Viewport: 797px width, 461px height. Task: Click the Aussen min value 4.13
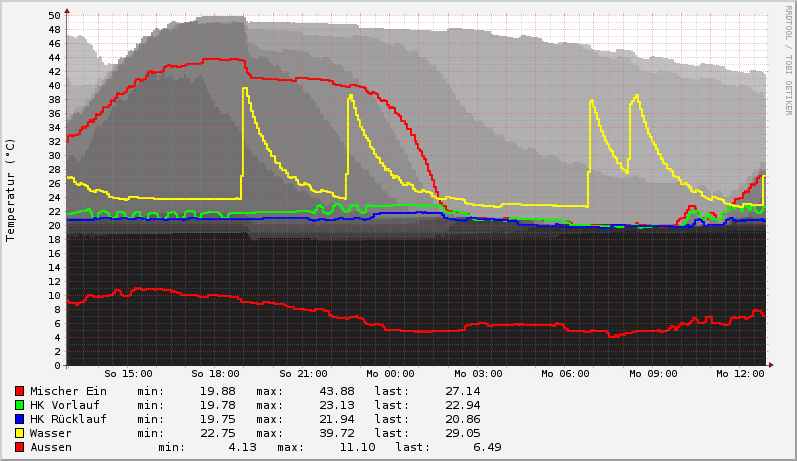[x=242, y=447]
